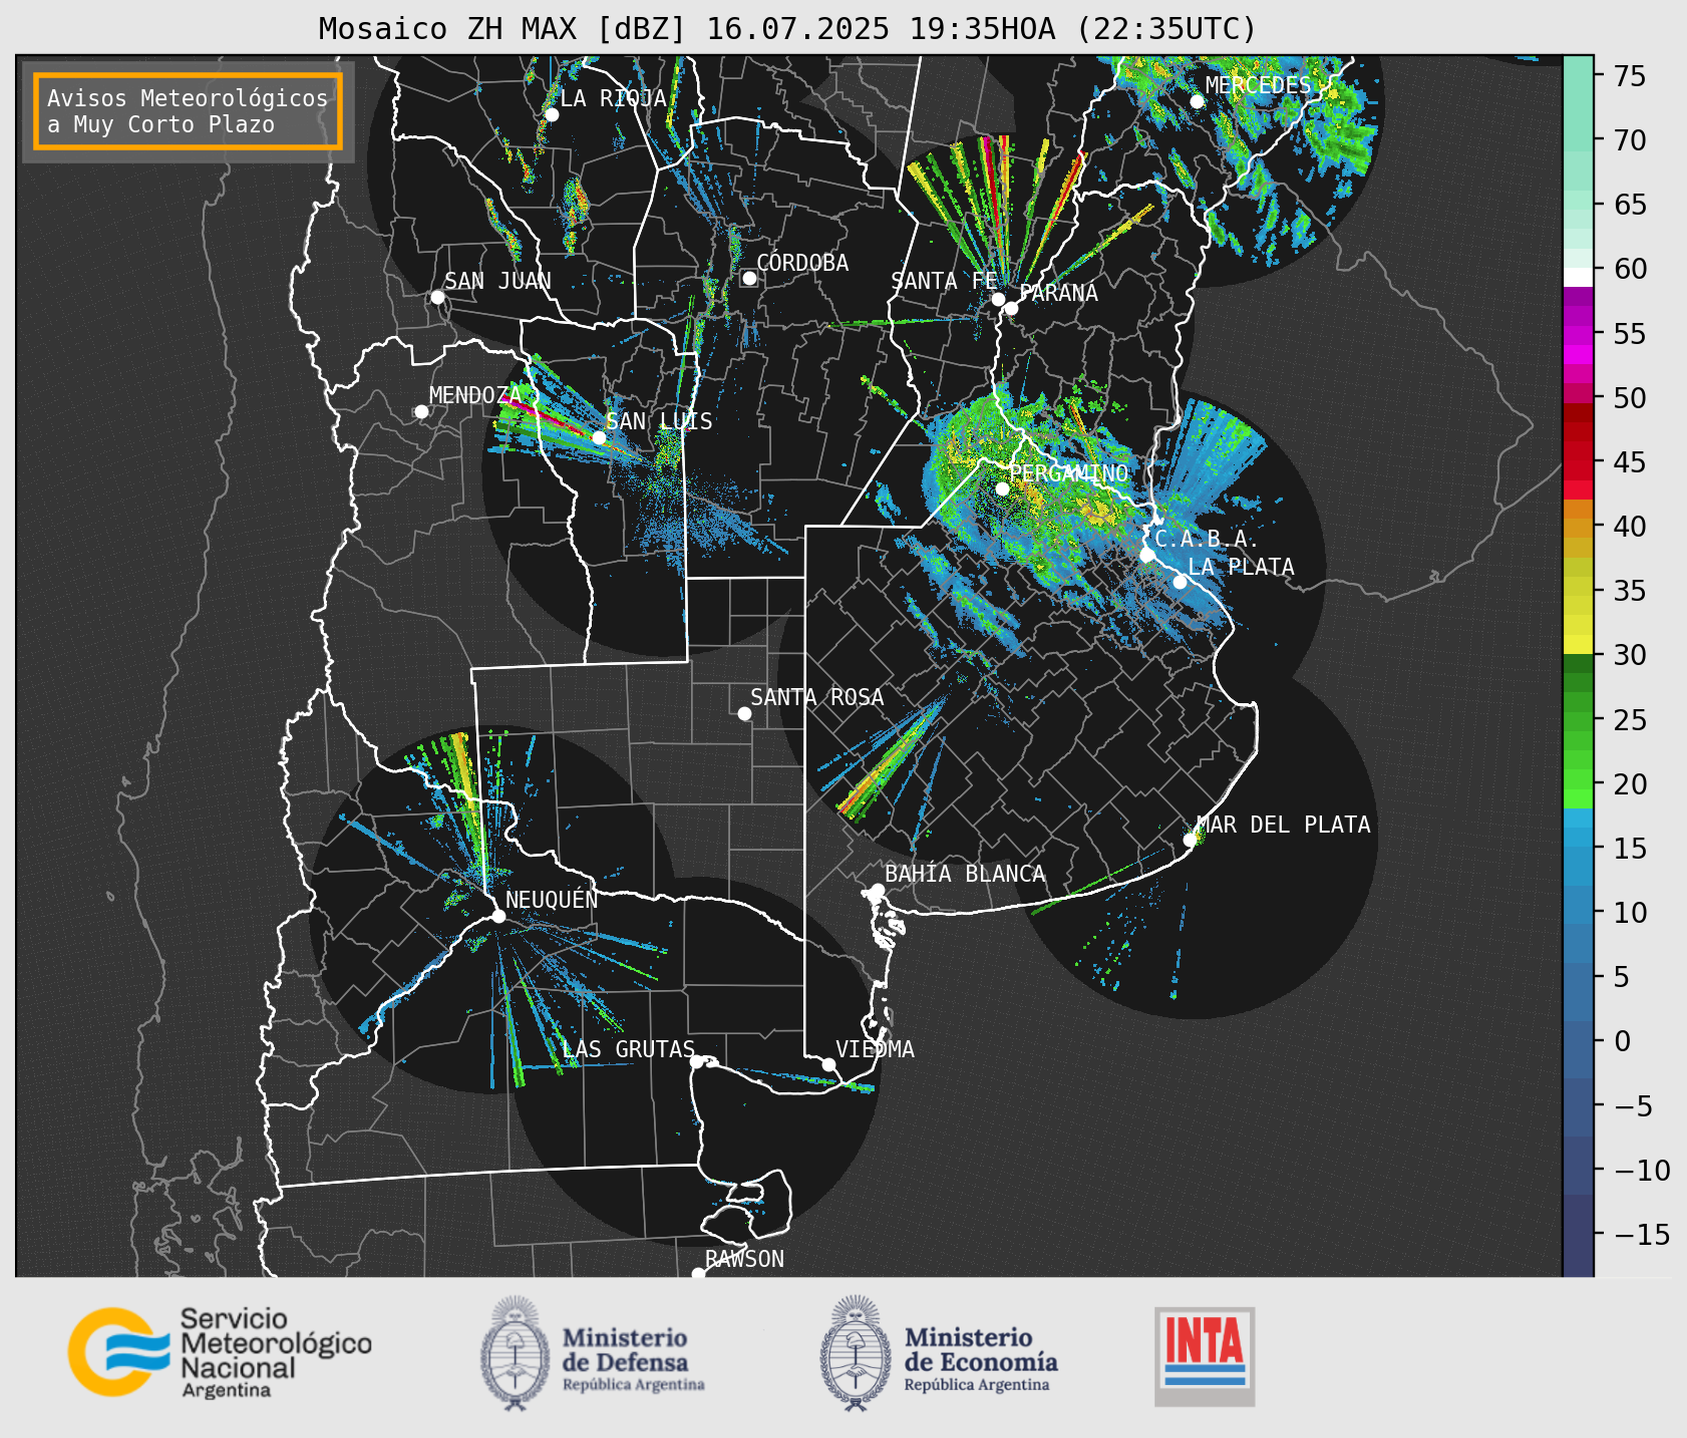Image resolution: width=1687 pixels, height=1438 pixels.
Task: Click the SANTA ROSA city marker dot
Action: (744, 714)
